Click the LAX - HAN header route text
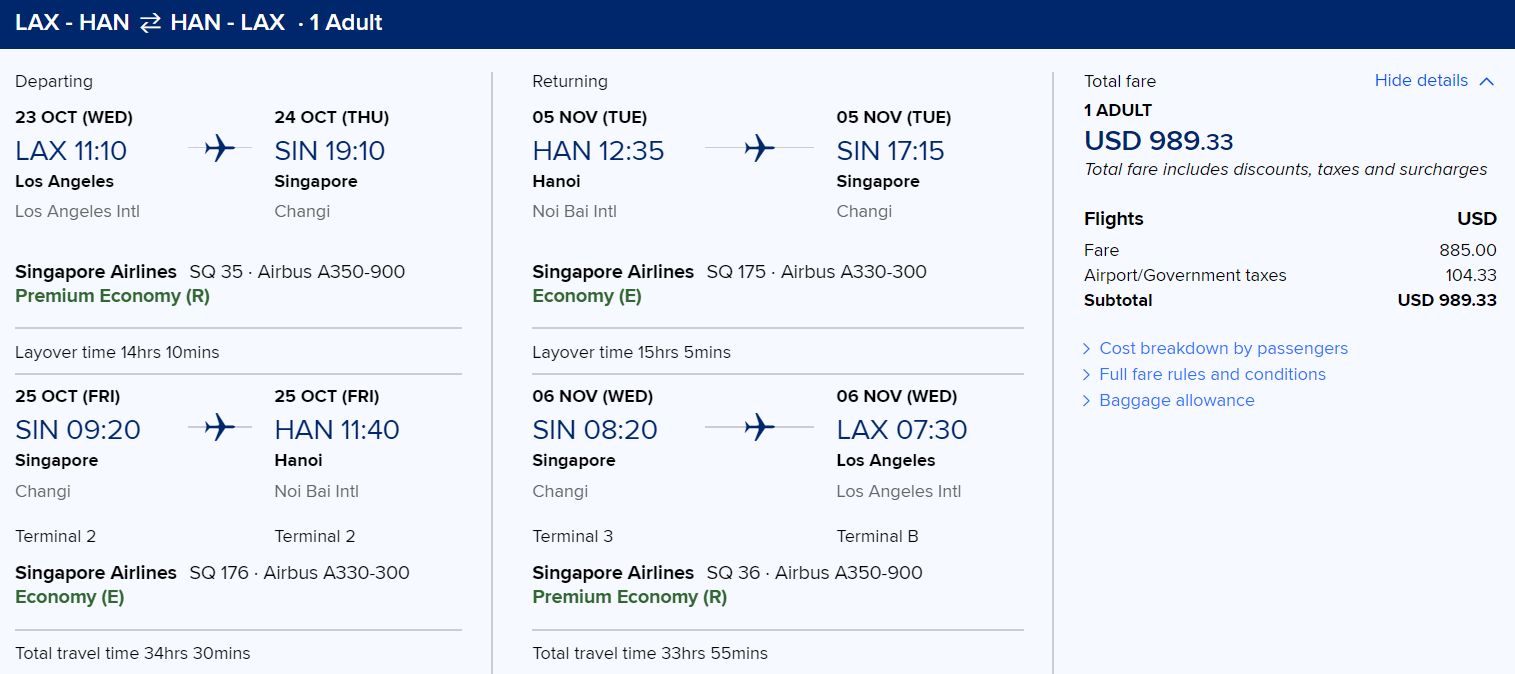 click(x=72, y=23)
